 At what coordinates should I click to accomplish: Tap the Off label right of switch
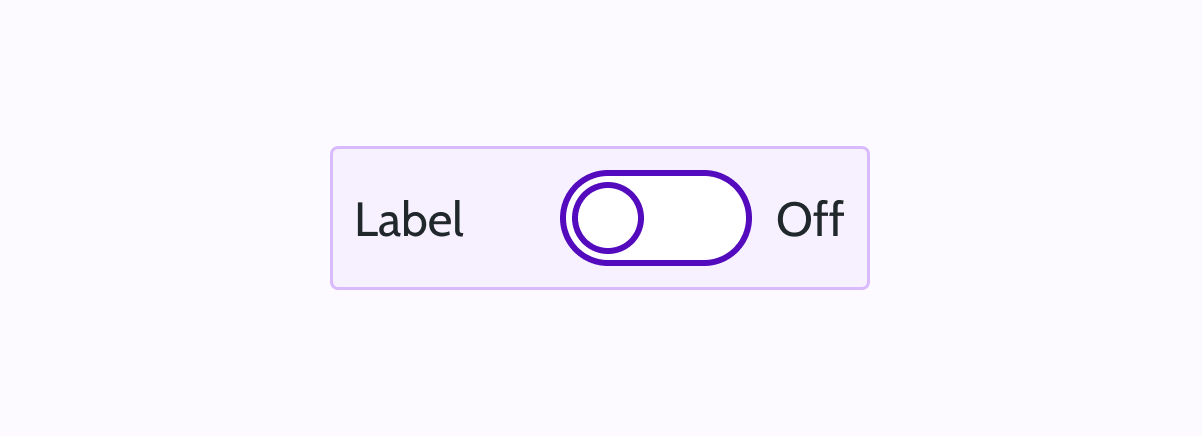tap(809, 220)
